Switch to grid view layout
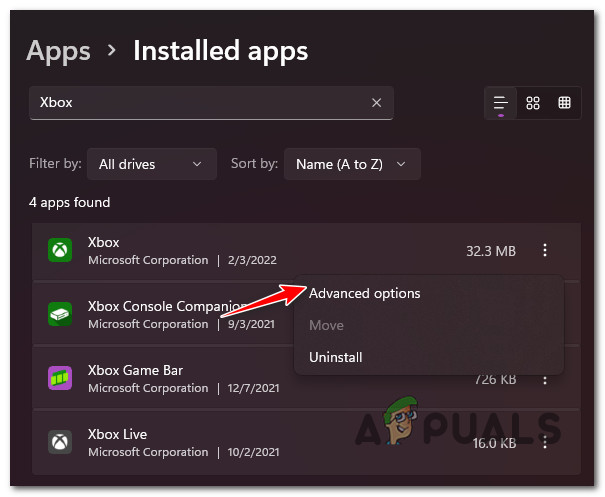Viewport: 605px width, 497px height. (x=533, y=103)
